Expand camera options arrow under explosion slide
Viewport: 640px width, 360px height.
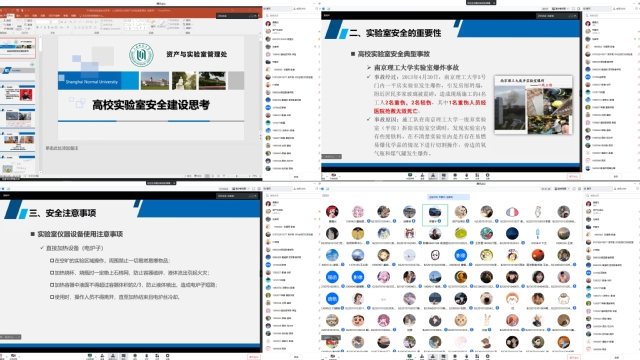pyautogui.click(x=340, y=175)
